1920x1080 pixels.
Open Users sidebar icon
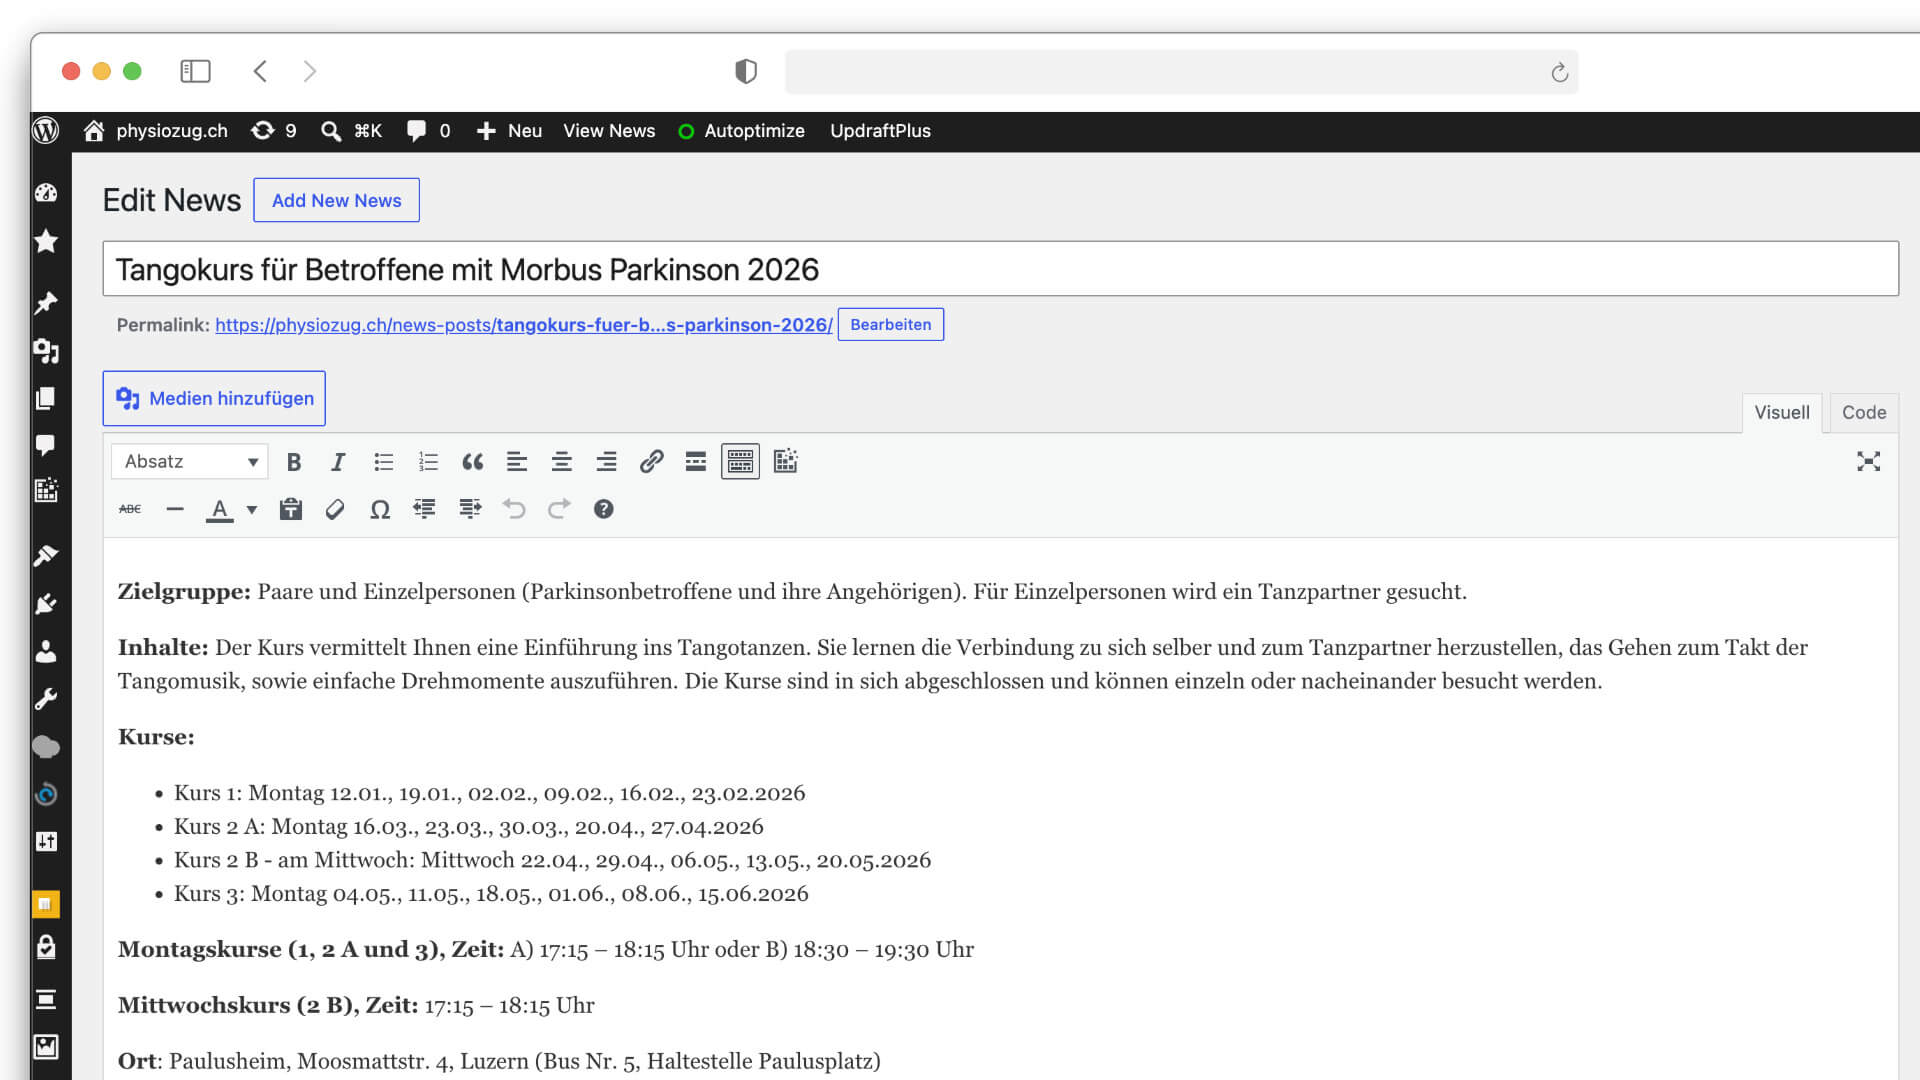[x=46, y=652]
